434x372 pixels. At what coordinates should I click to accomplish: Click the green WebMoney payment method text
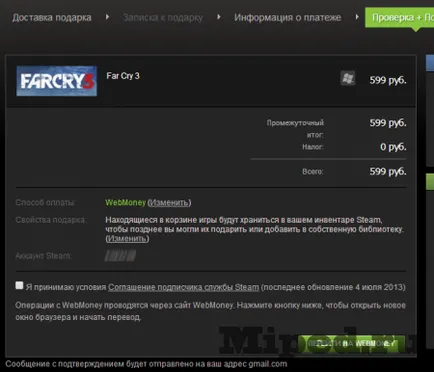click(x=125, y=203)
